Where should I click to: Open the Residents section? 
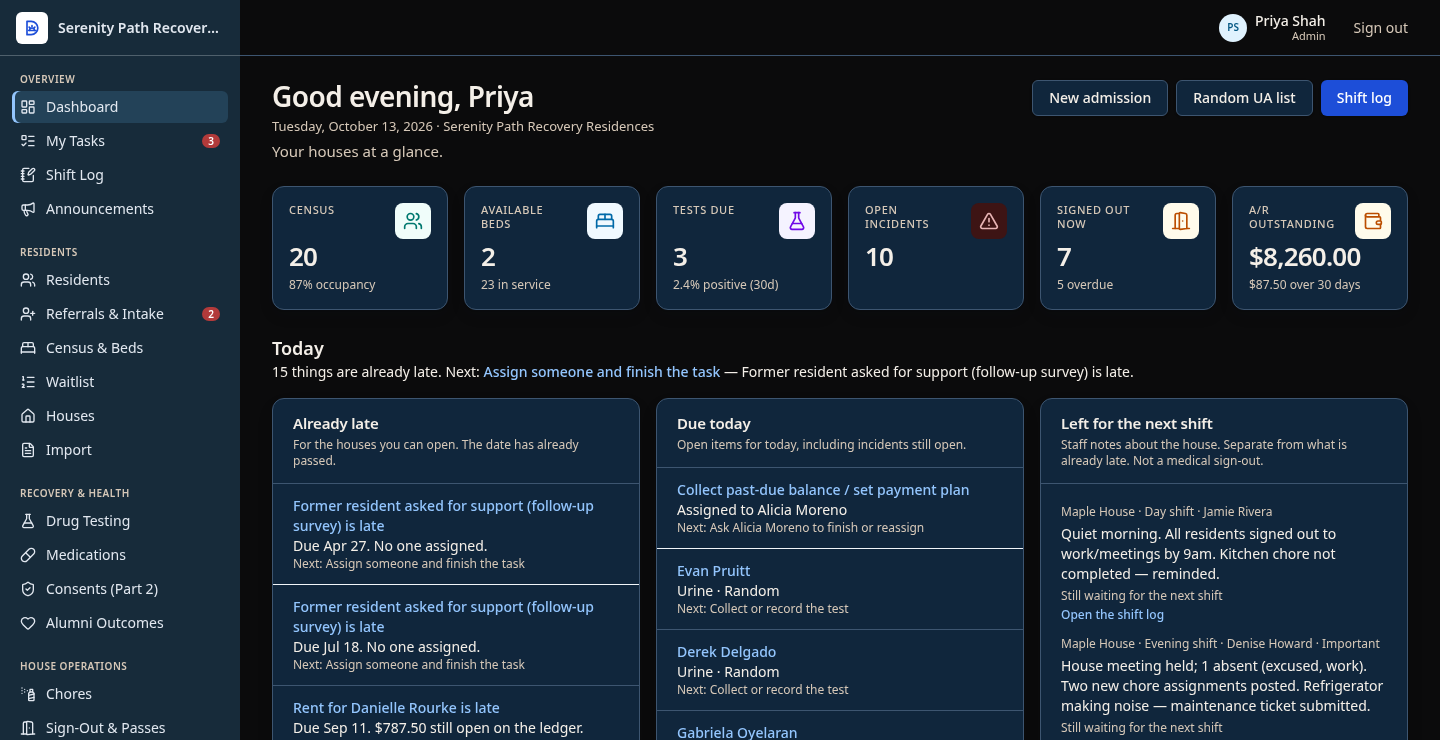120,280
